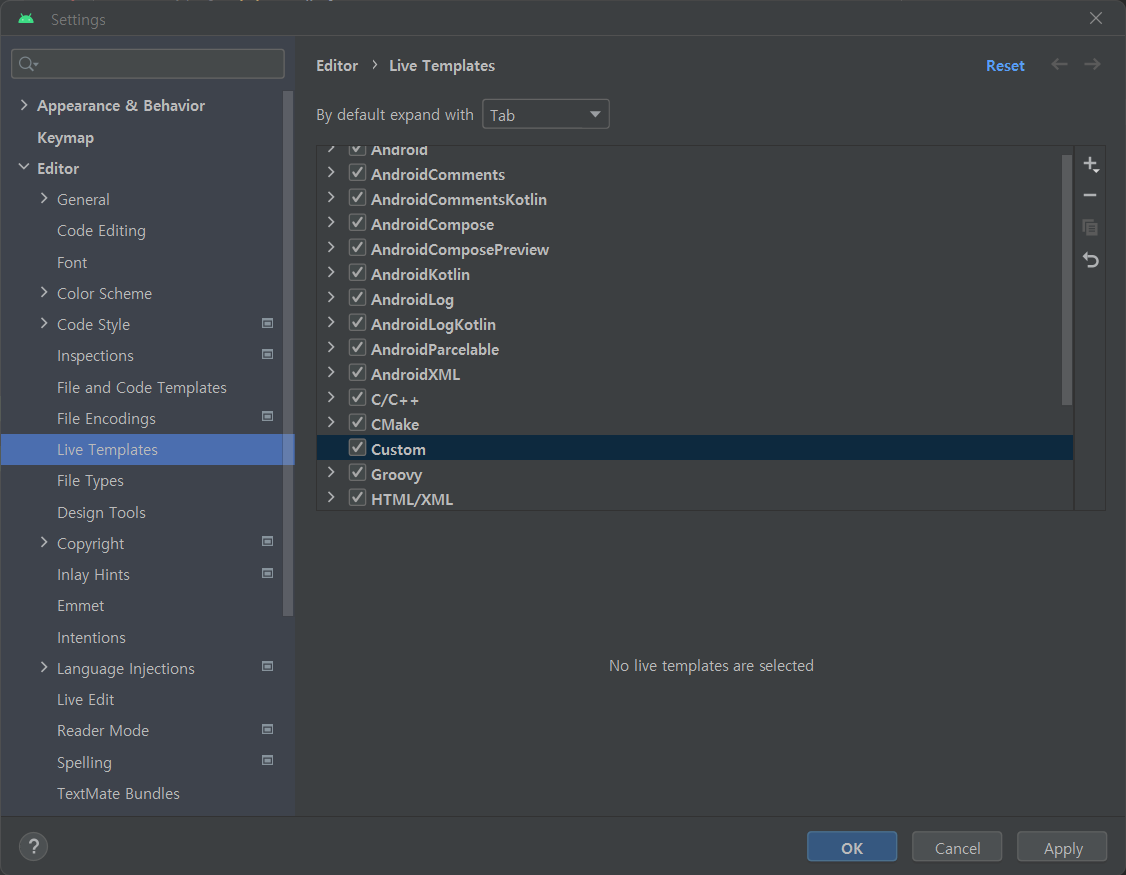Open the Keymap settings page
This screenshot has width=1126, height=875.
click(65, 137)
